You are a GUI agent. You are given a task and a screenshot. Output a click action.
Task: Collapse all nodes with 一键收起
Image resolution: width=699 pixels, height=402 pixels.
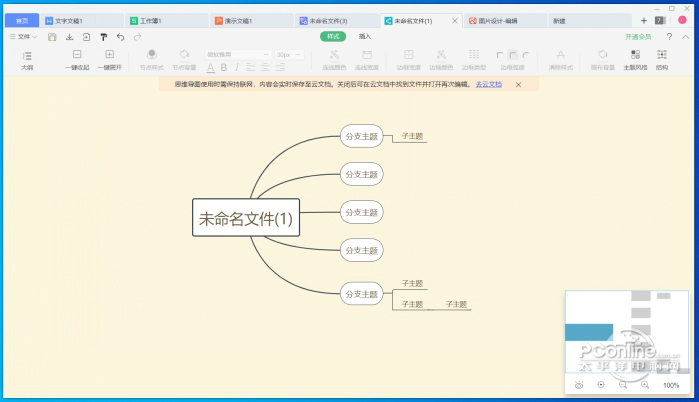point(77,61)
